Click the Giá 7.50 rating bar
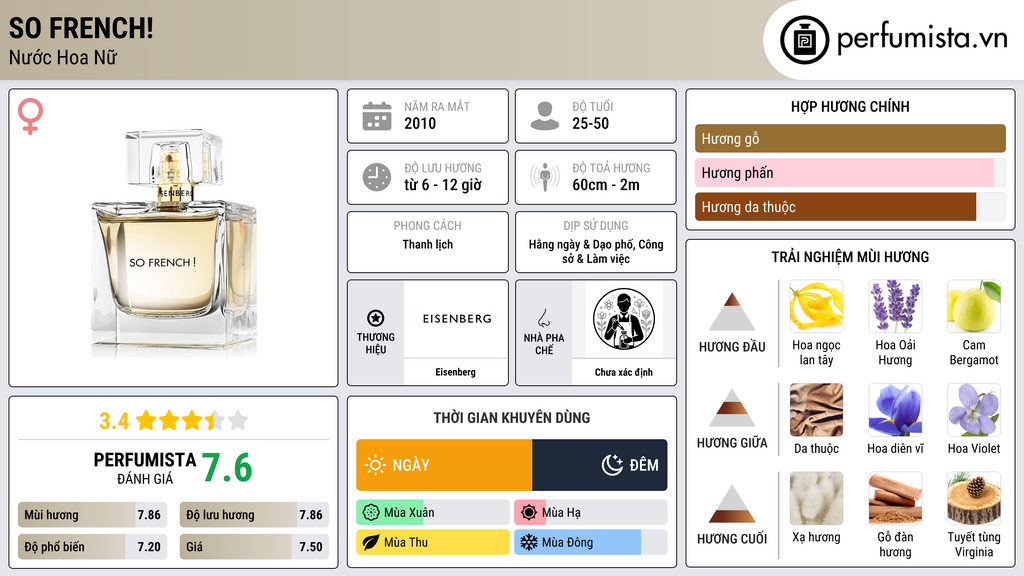This screenshot has width=1024, height=576. tap(254, 547)
